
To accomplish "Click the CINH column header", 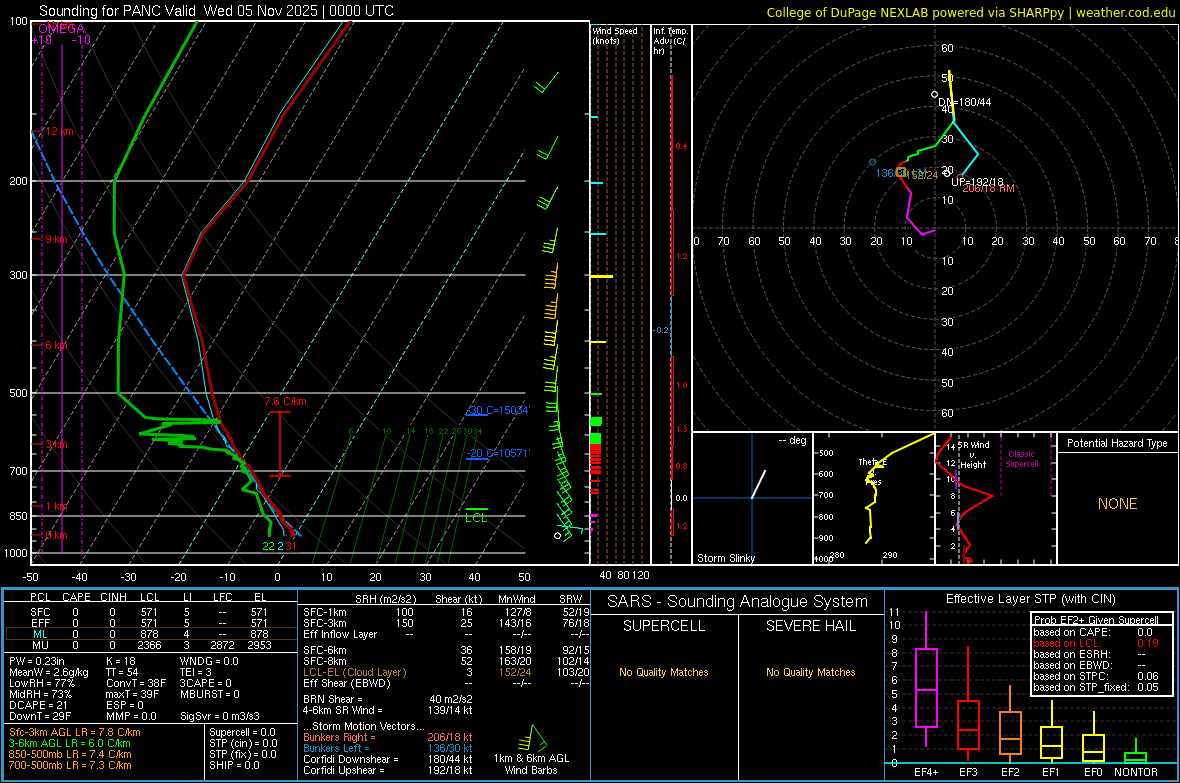I will [x=114, y=597].
